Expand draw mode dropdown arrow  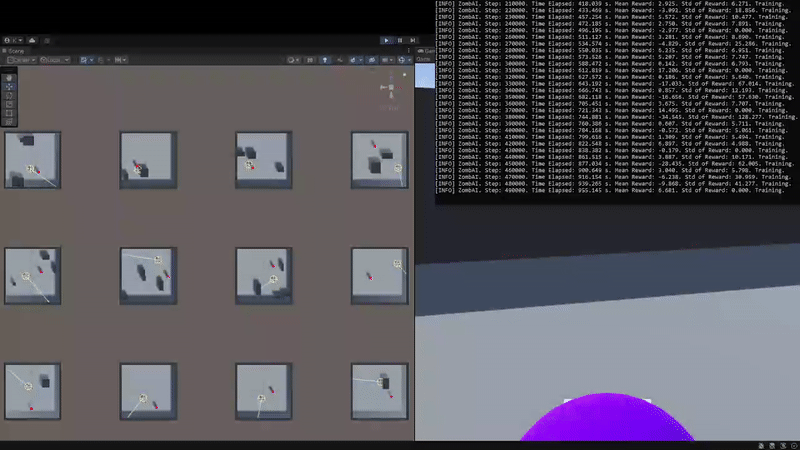pos(297,60)
